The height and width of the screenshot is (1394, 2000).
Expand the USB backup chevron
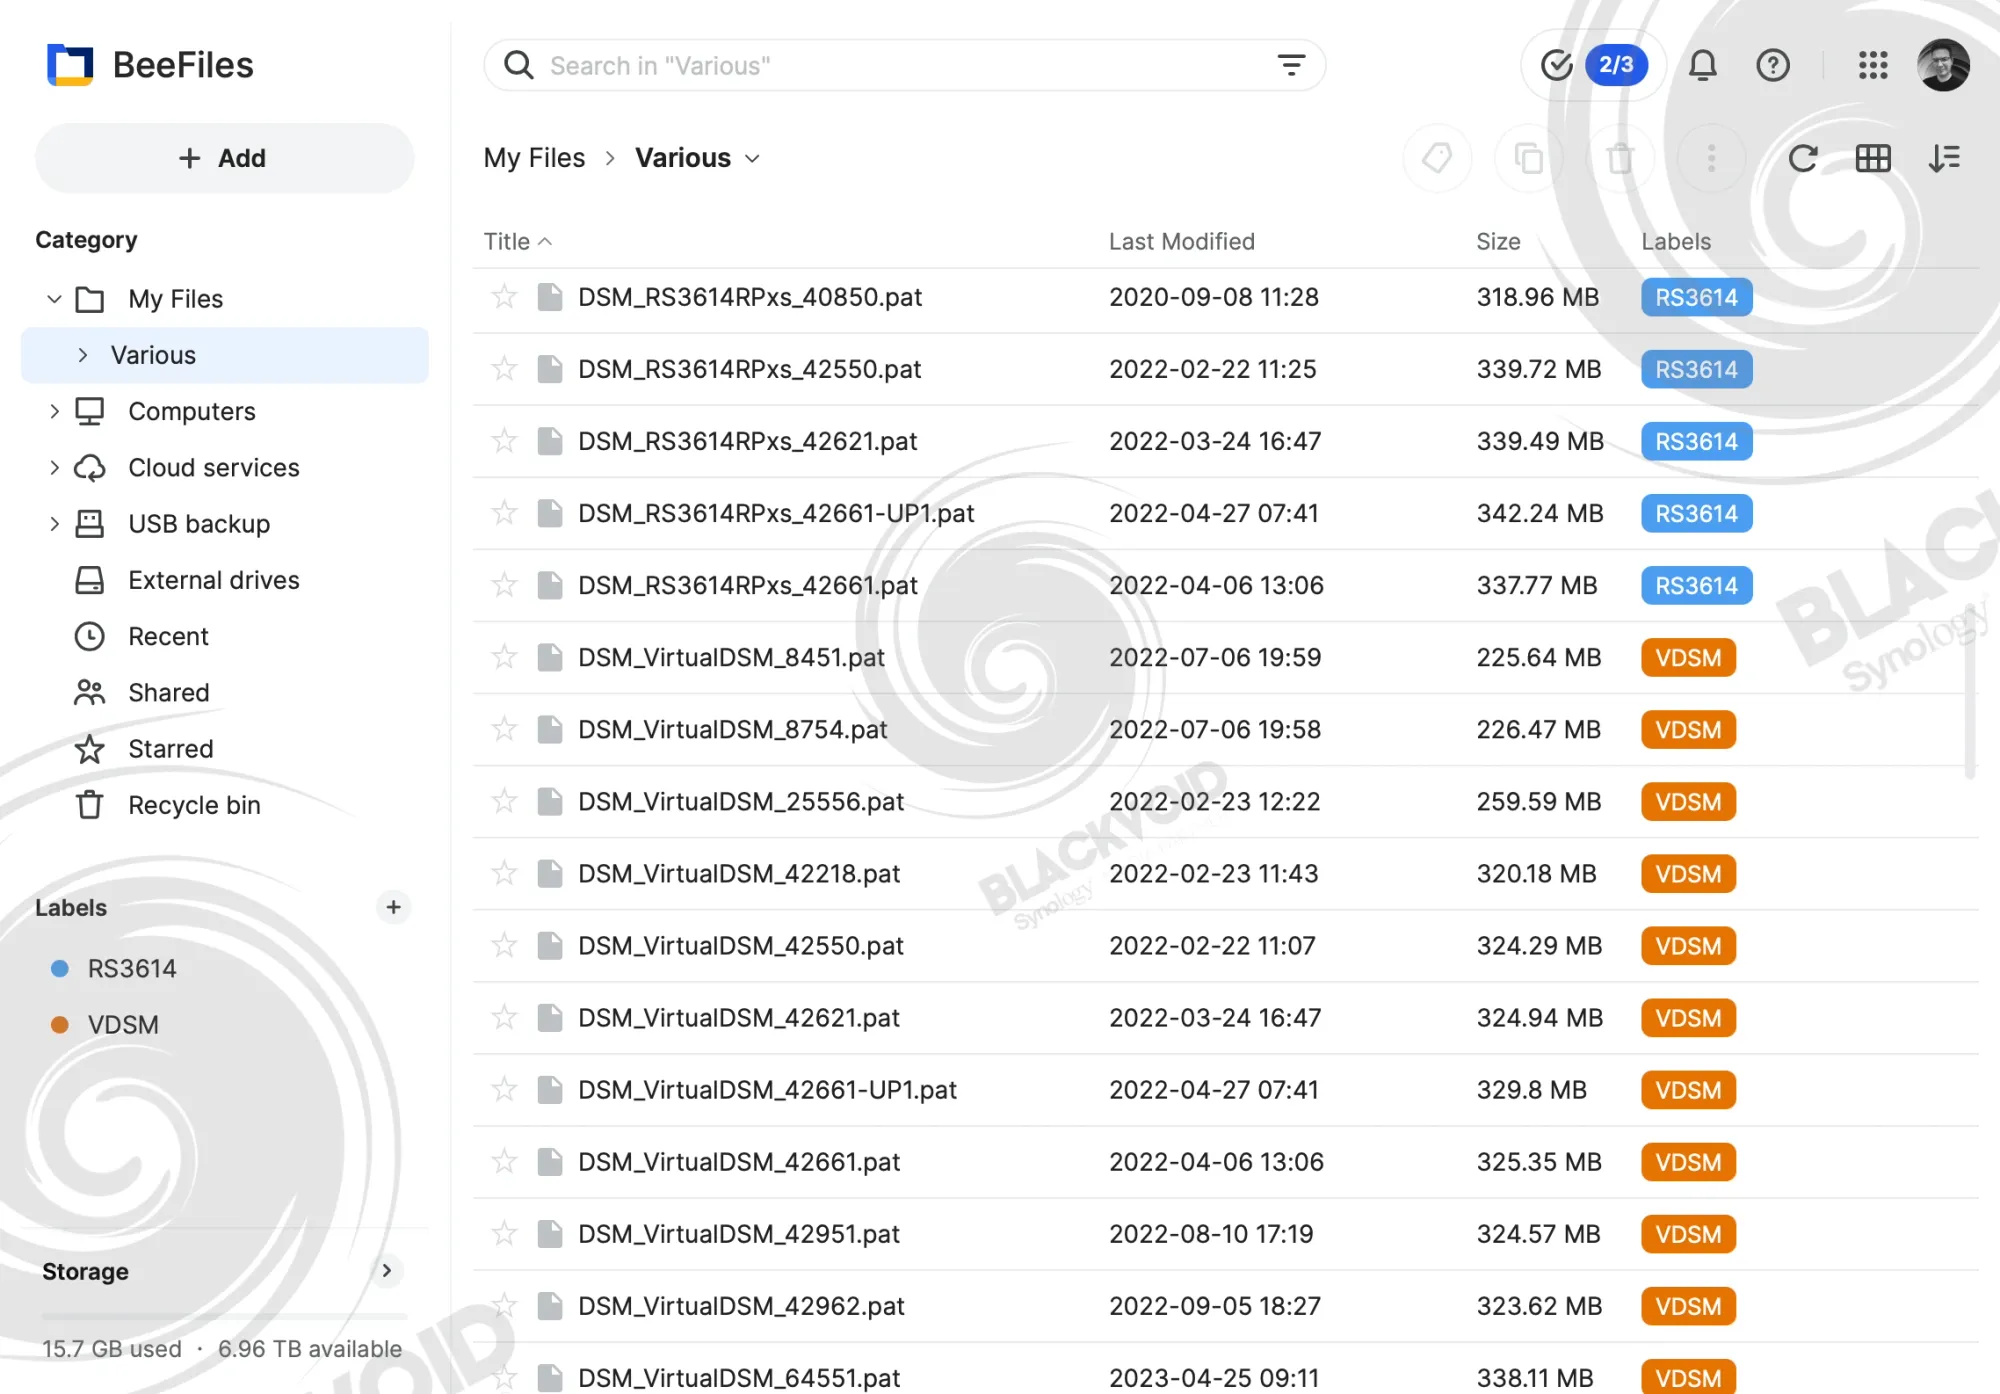coord(54,523)
